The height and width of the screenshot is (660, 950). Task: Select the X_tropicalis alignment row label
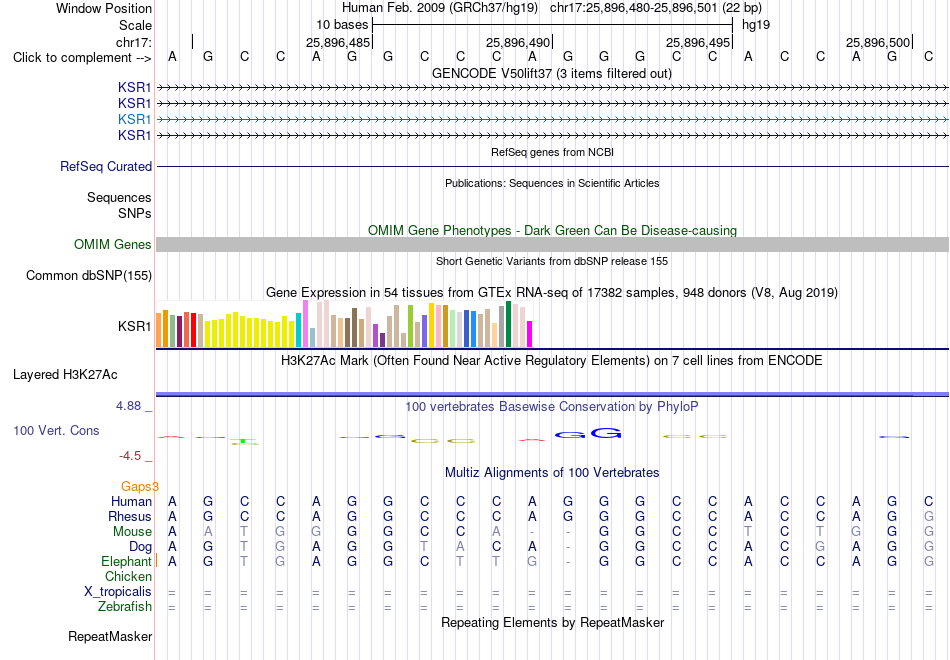118,592
